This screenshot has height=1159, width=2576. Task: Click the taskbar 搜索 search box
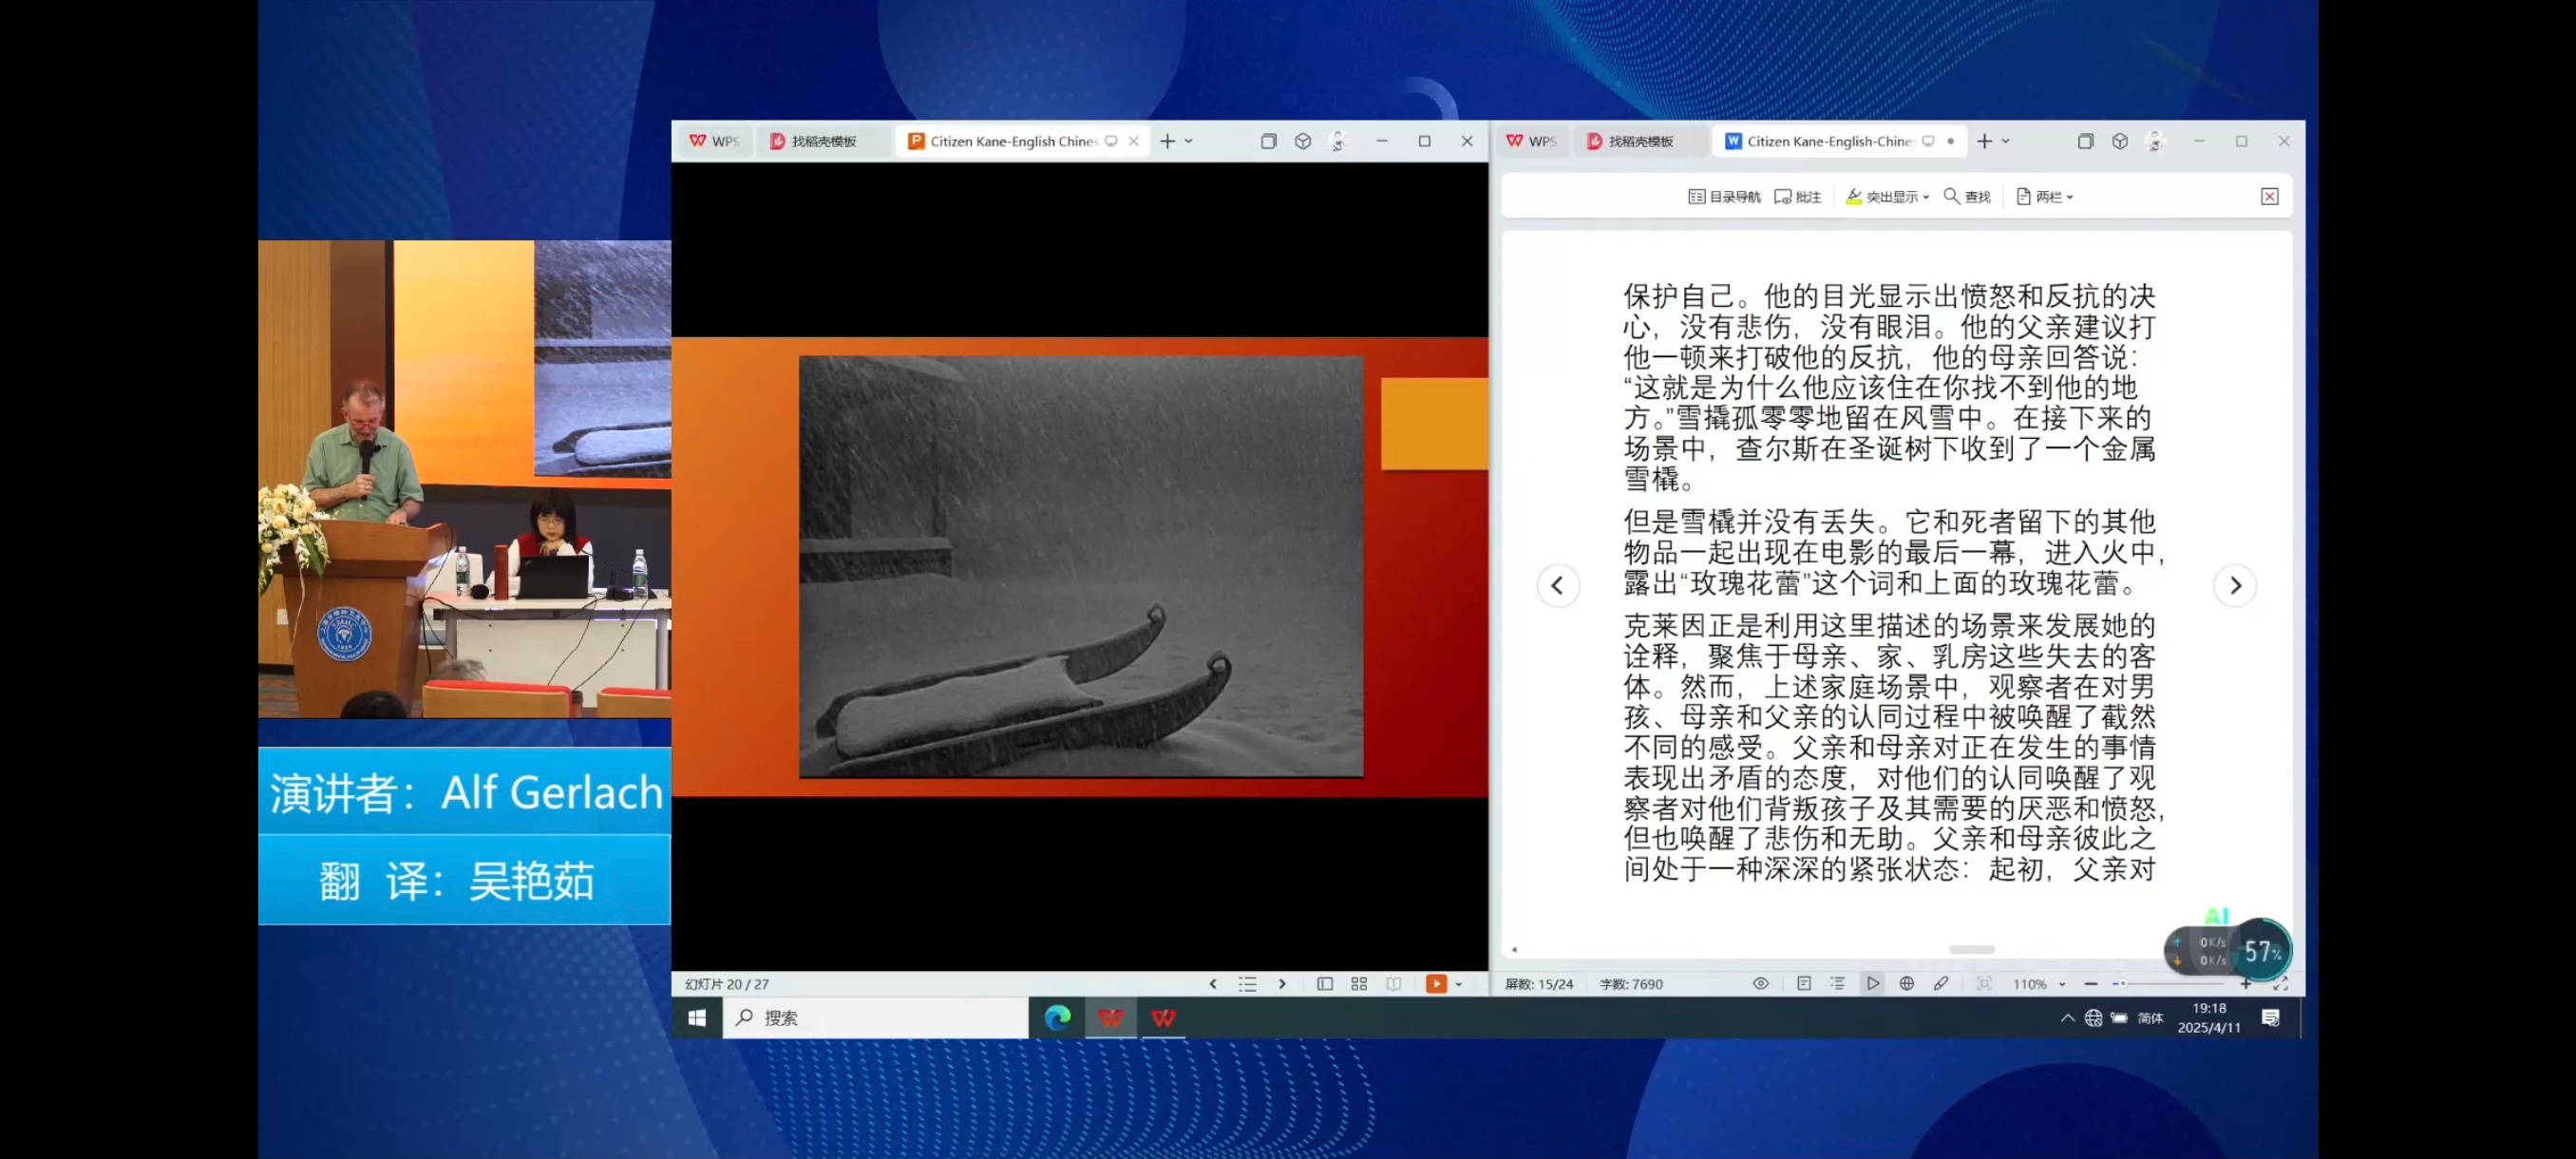click(876, 1018)
